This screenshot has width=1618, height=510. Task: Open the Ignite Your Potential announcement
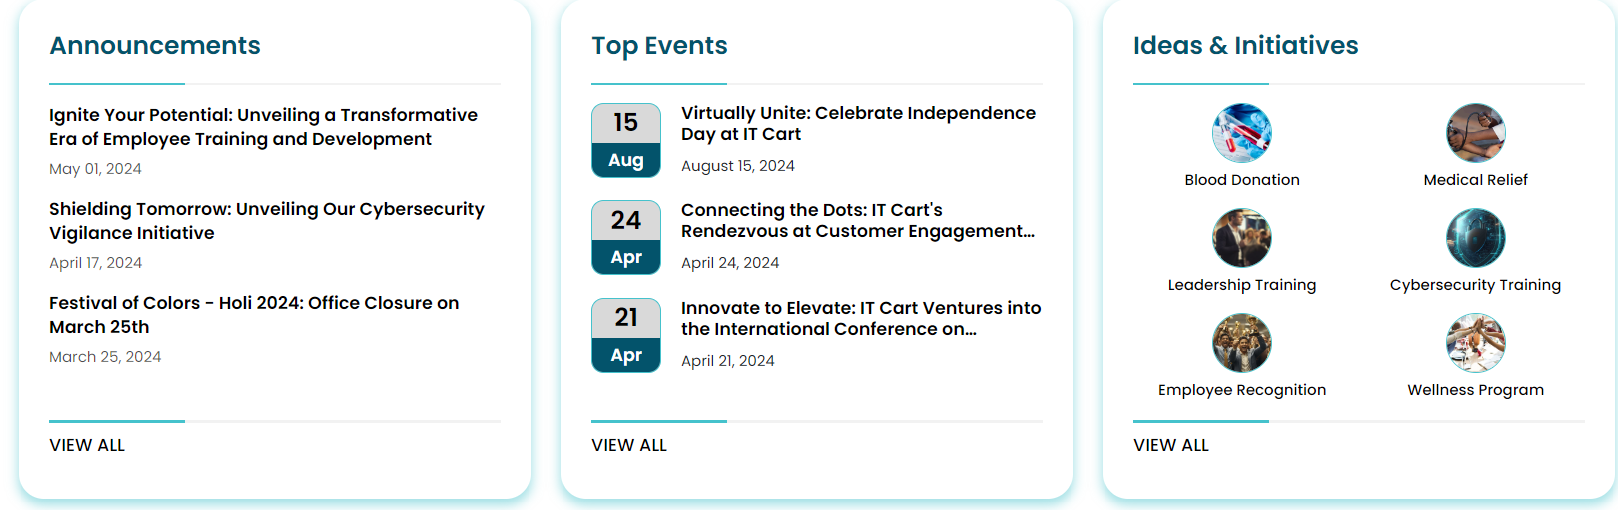click(263, 127)
